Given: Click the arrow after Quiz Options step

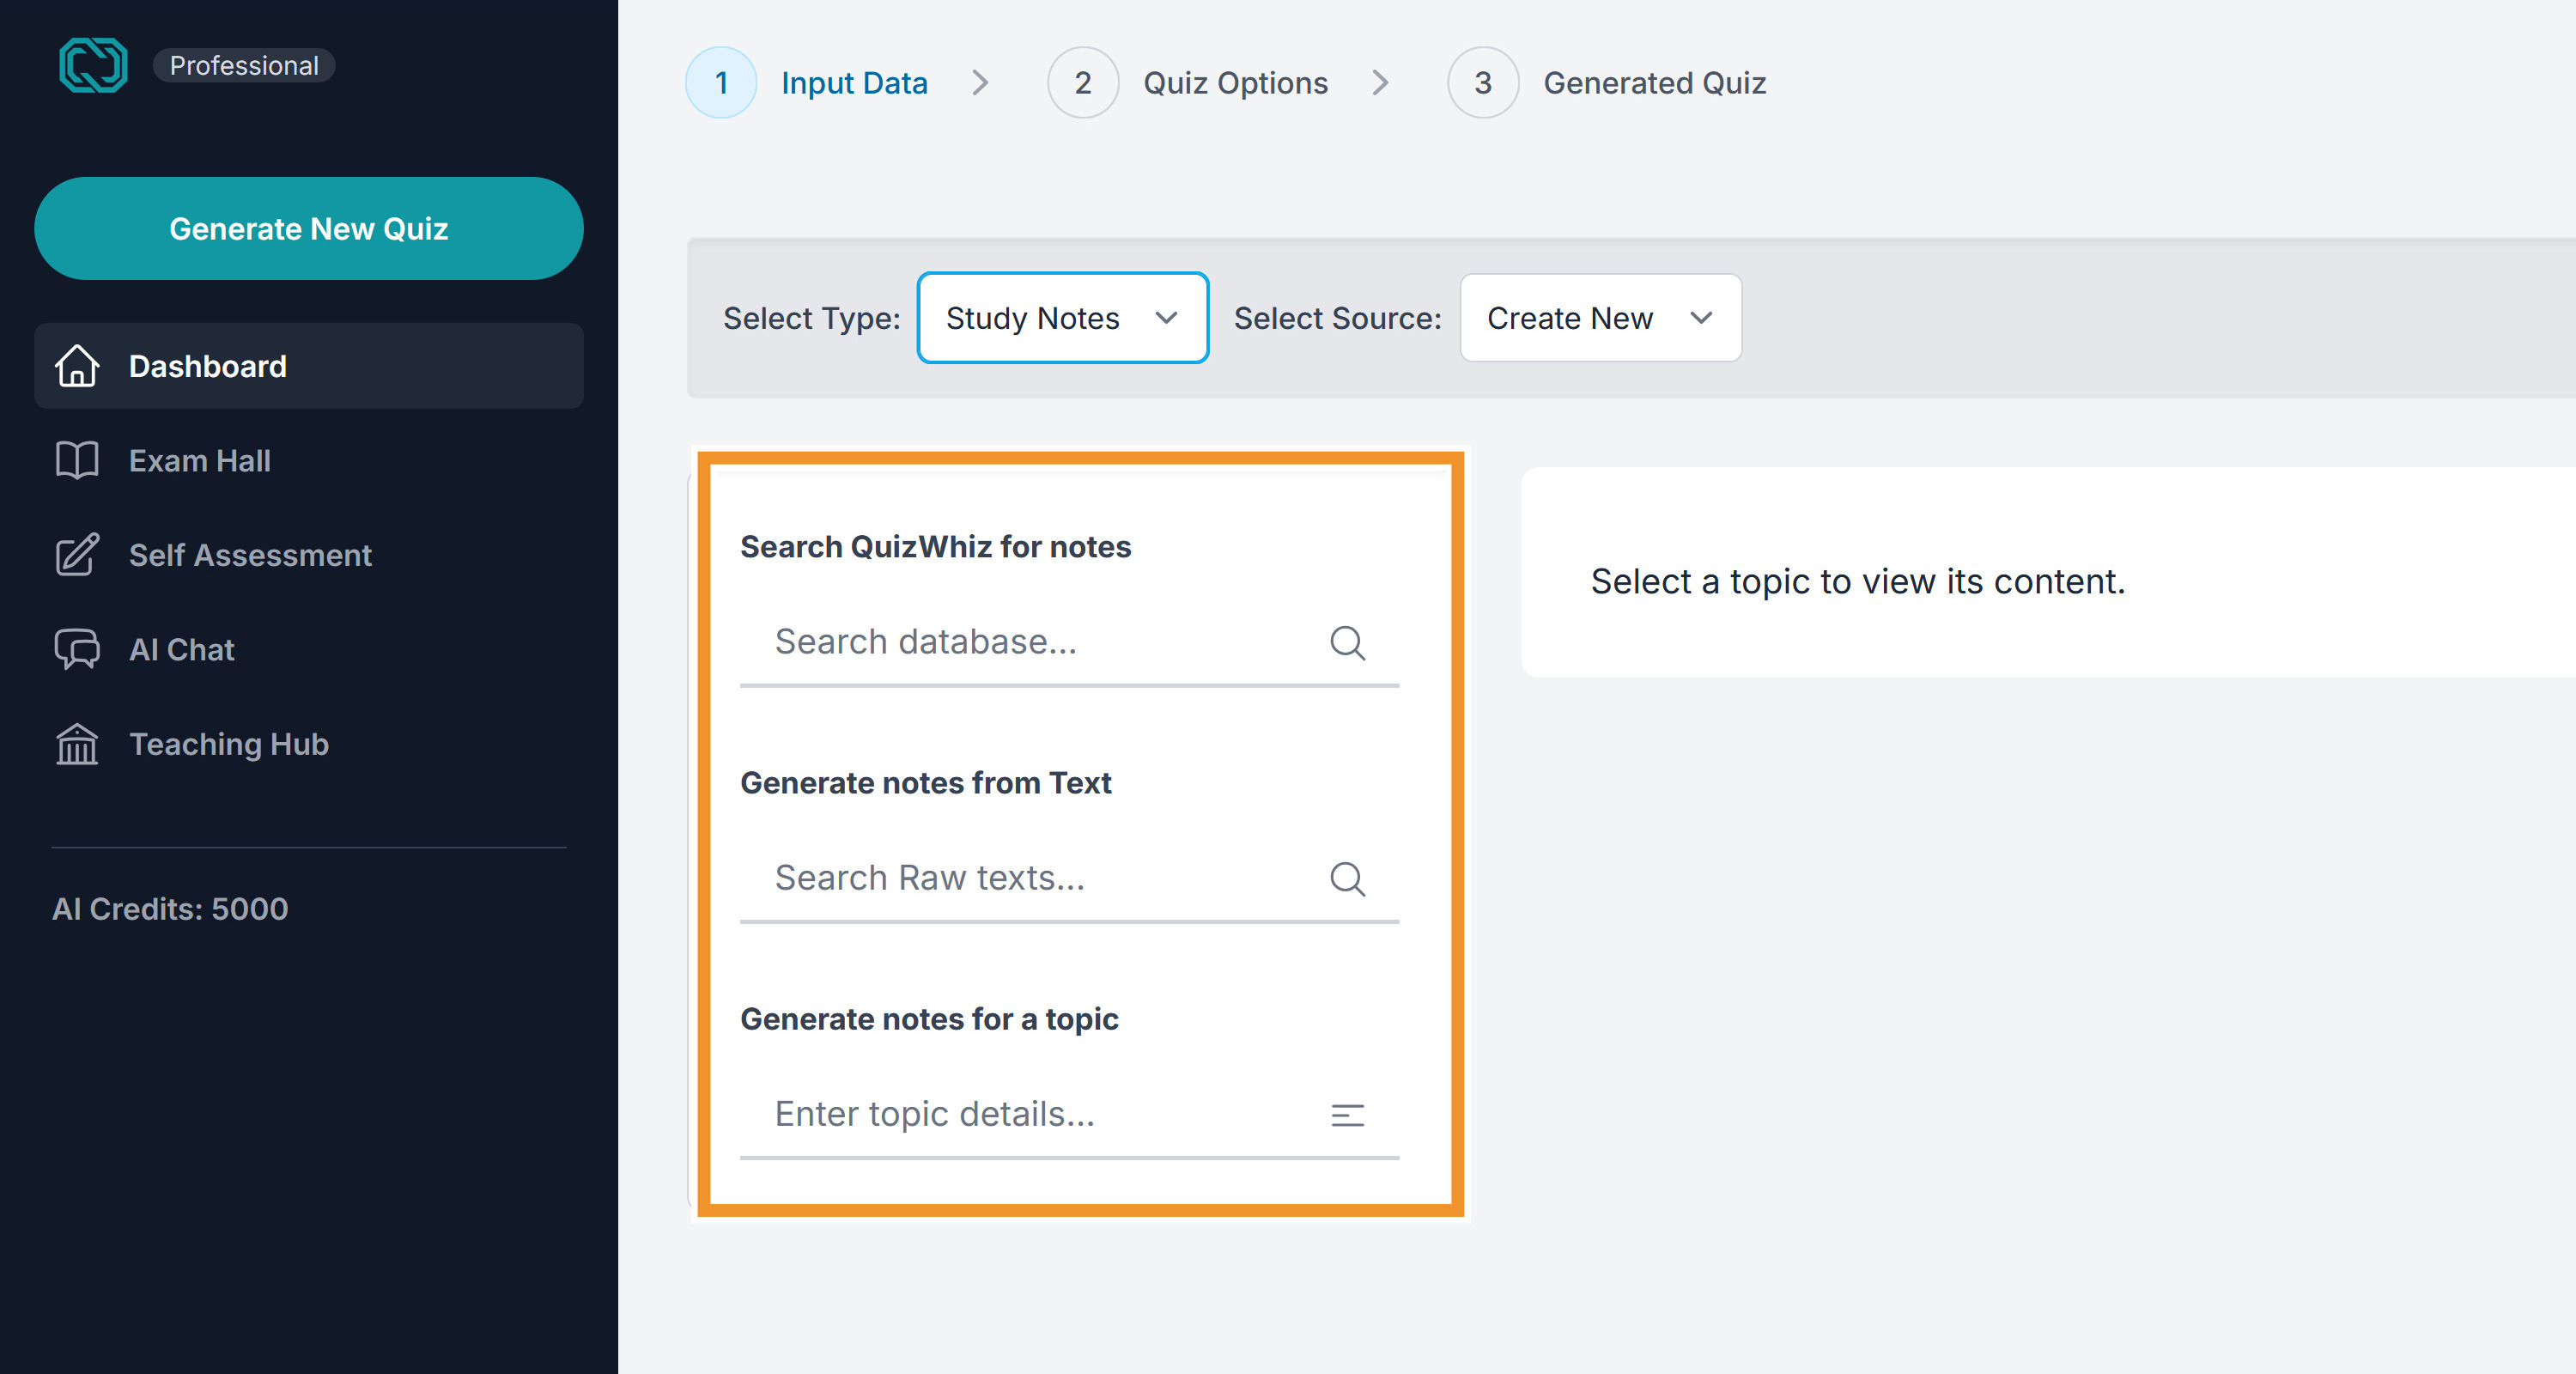Looking at the screenshot, I should (x=1380, y=83).
